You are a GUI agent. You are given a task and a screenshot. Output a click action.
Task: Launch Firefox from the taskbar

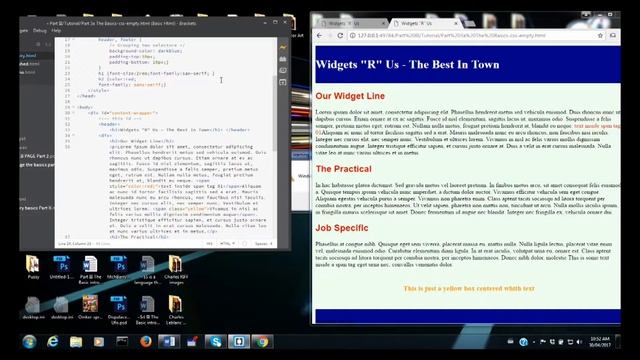coord(146,341)
